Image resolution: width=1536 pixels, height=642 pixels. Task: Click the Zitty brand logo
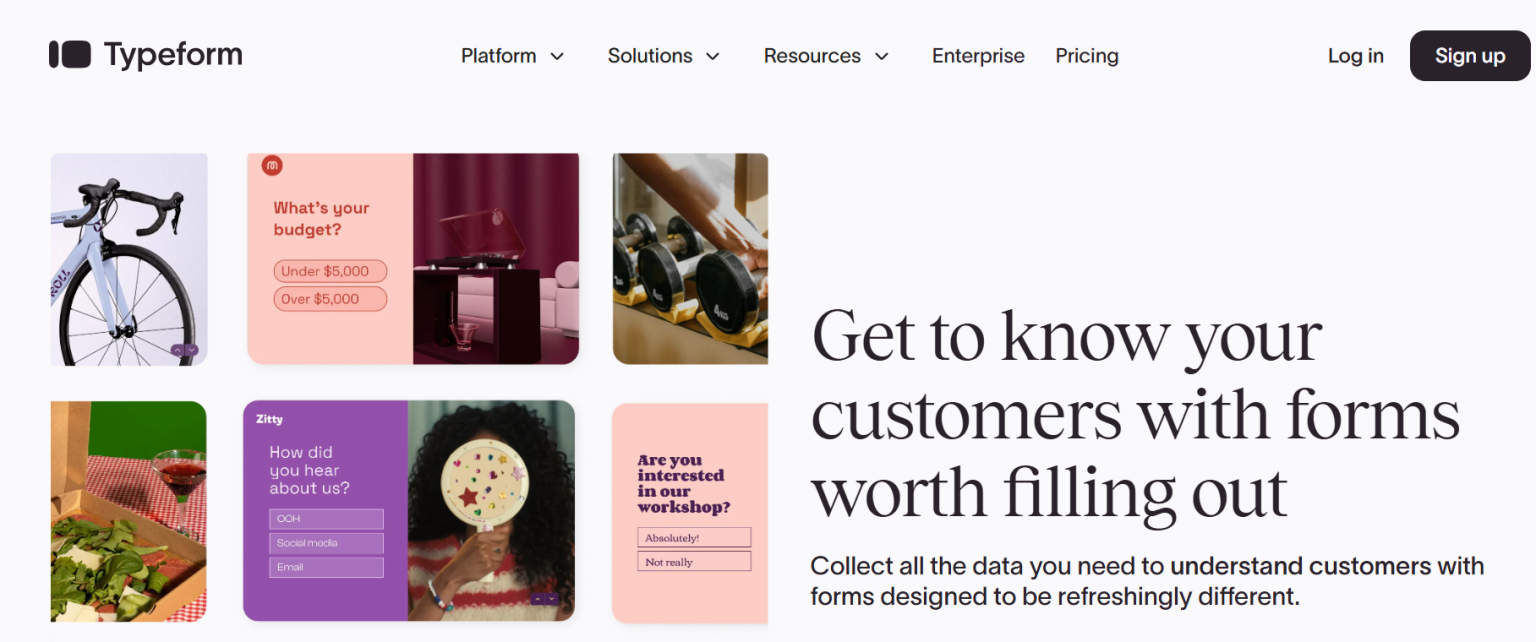point(270,420)
